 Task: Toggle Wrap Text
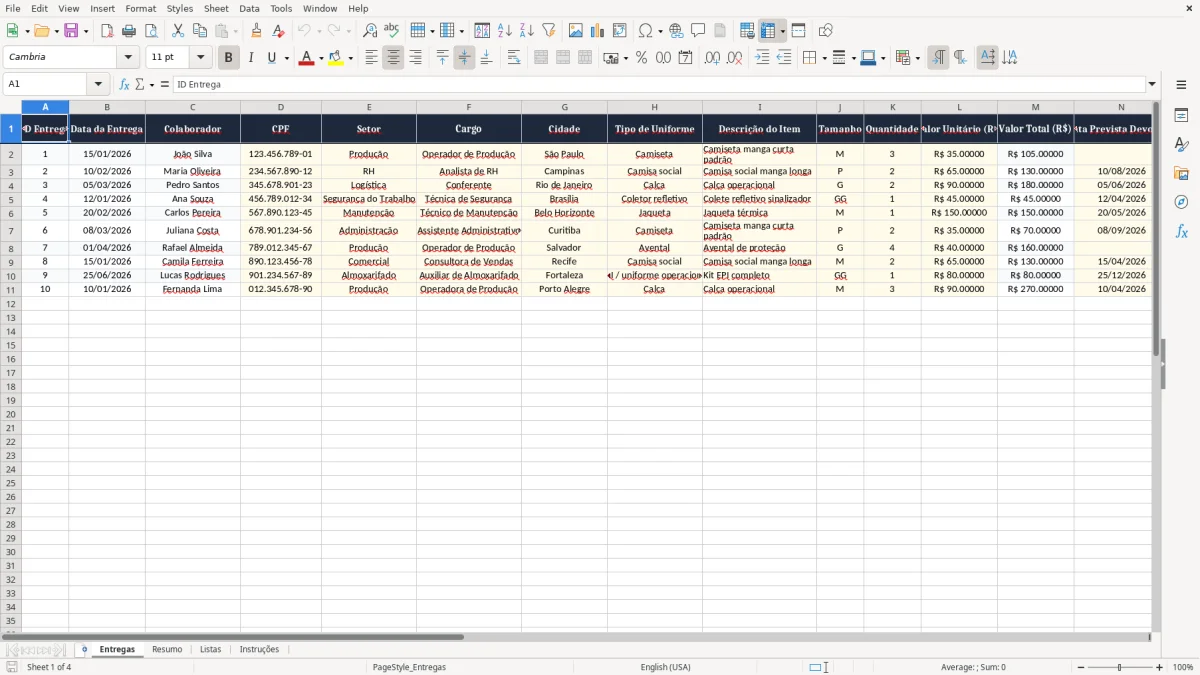pyautogui.click(x=514, y=58)
